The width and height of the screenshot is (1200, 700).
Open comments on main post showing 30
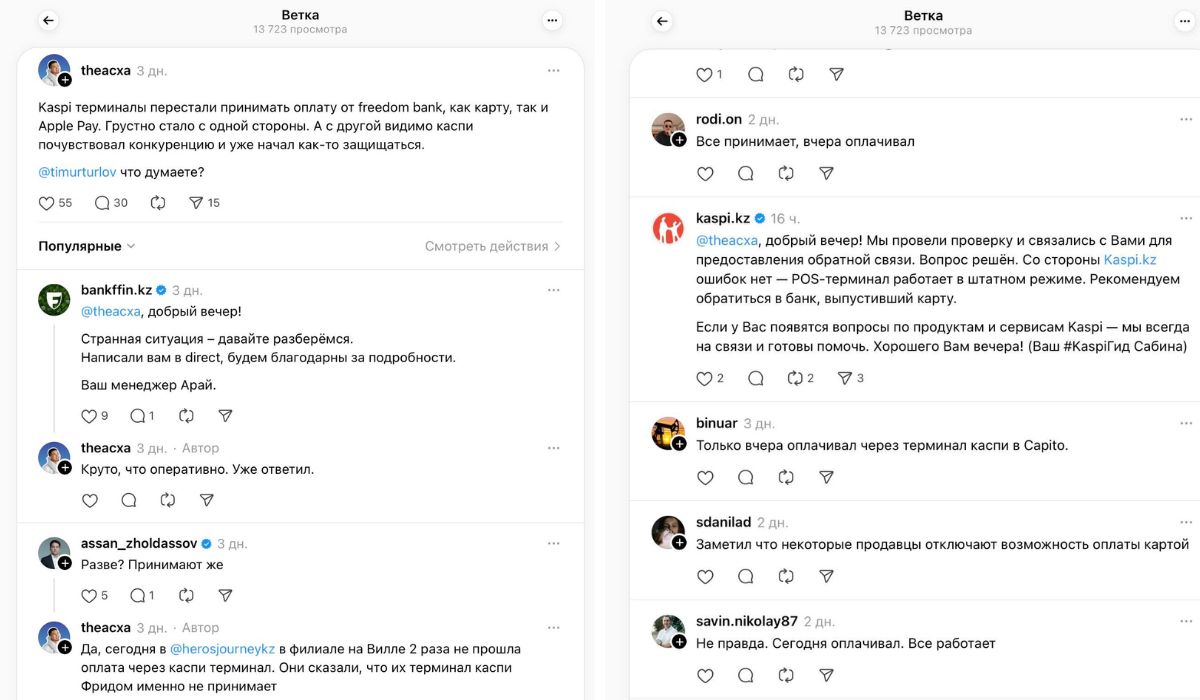102,203
